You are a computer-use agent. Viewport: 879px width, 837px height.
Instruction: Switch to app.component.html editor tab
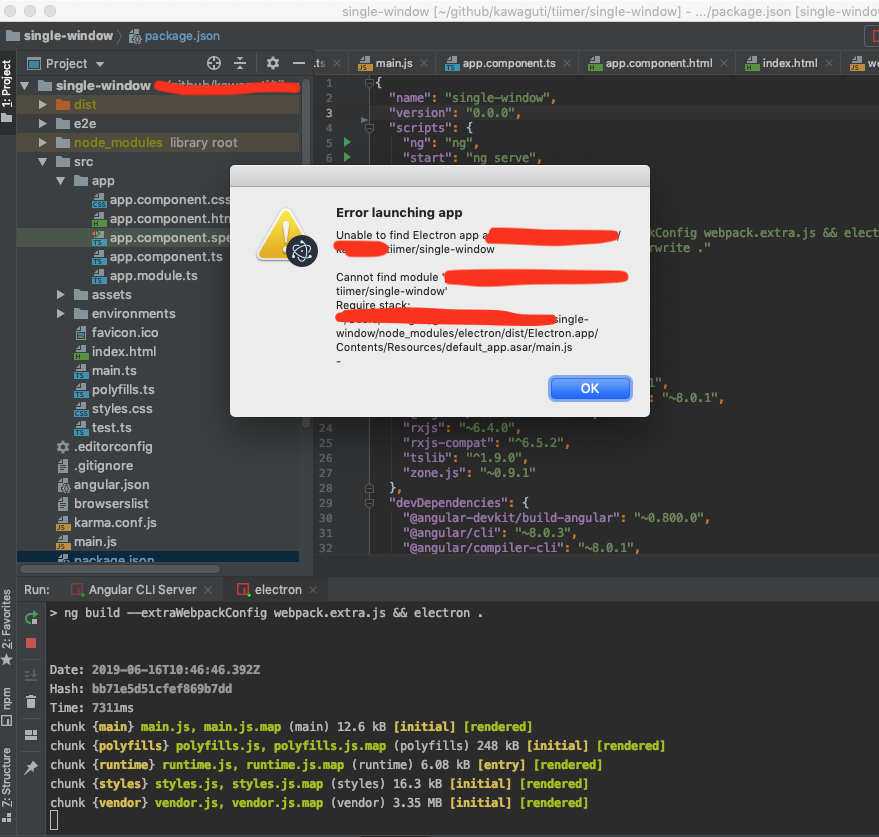click(x=659, y=63)
